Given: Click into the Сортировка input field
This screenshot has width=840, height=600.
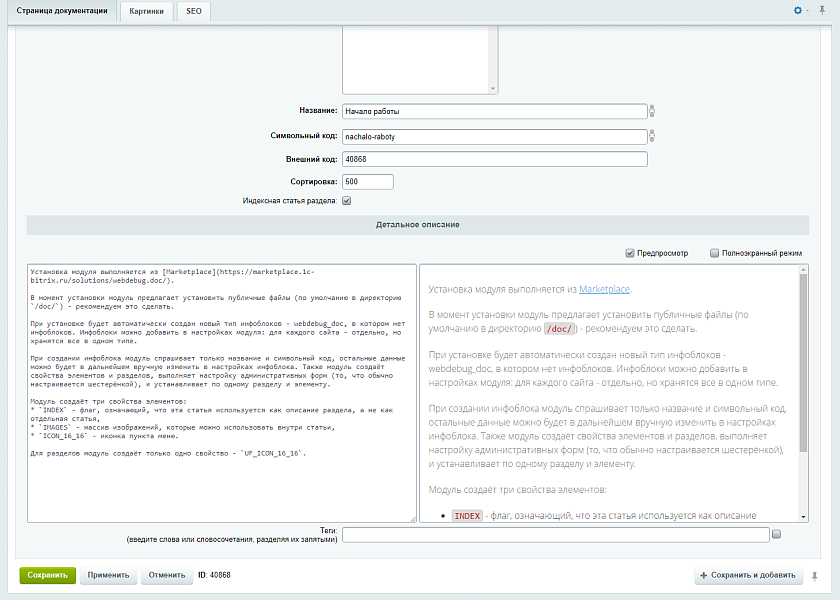Looking at the screenshot, I should coord(366,182).
